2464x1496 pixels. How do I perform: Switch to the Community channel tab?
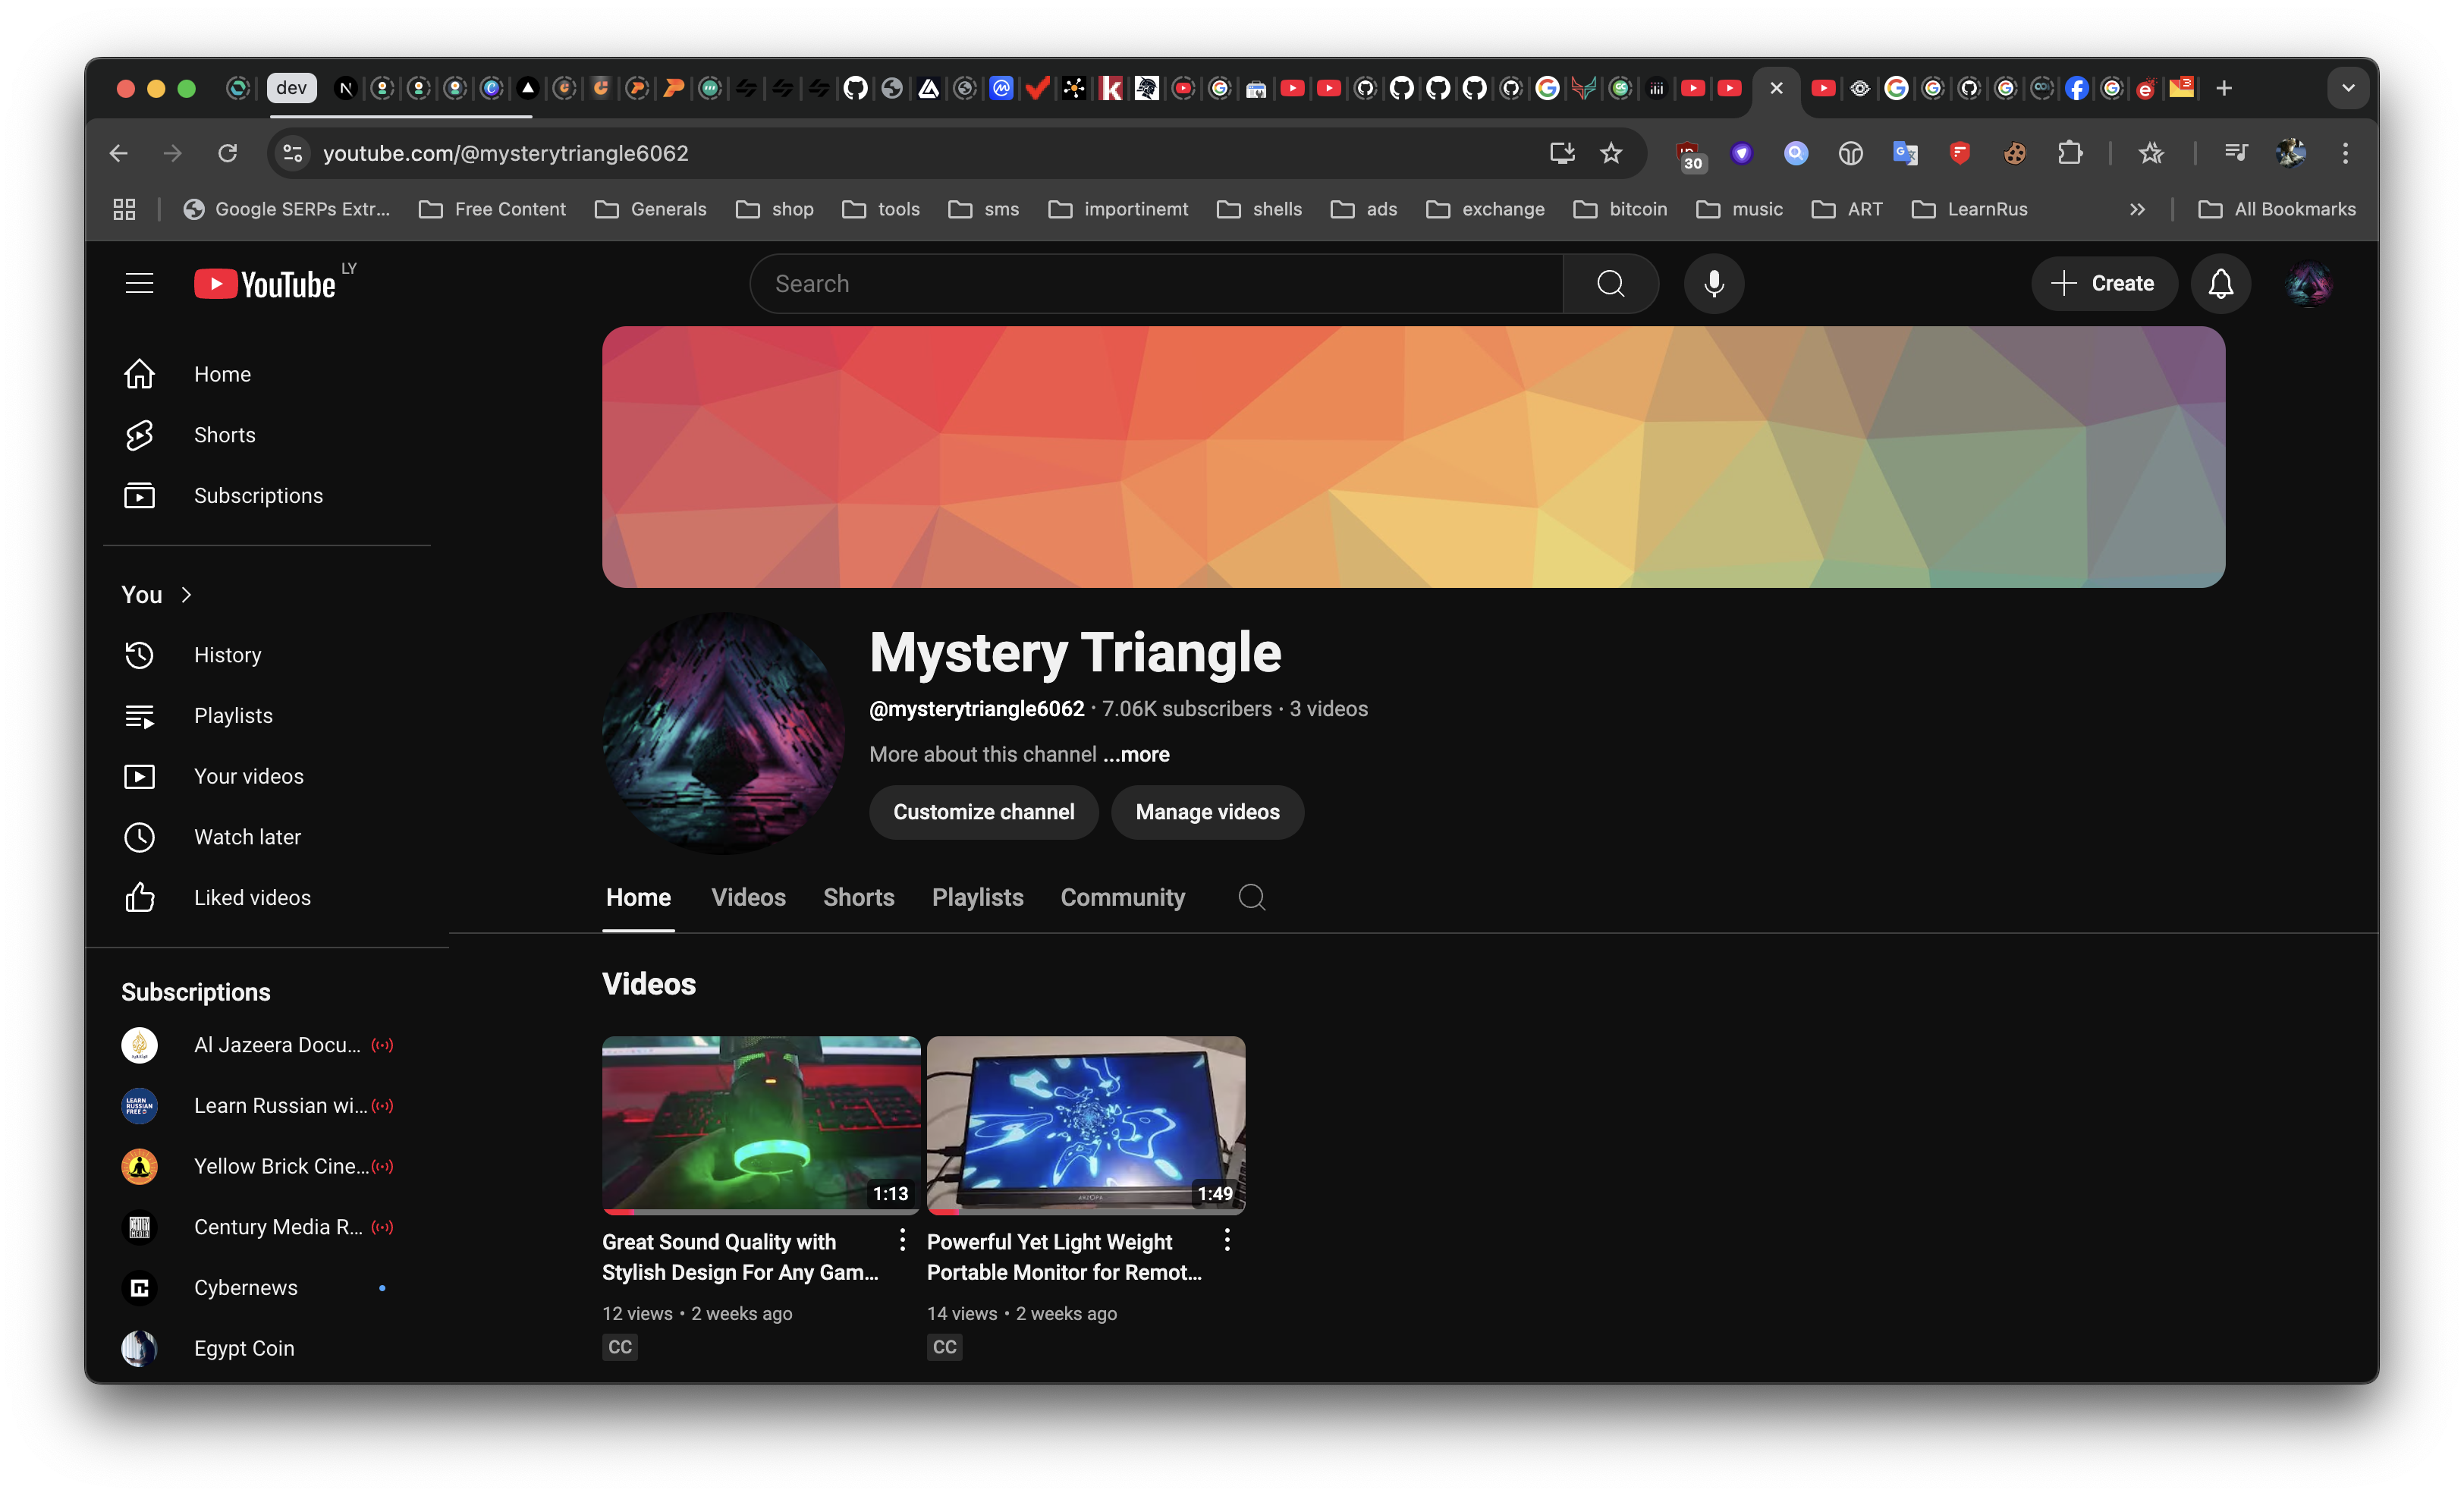(1122, 897)
